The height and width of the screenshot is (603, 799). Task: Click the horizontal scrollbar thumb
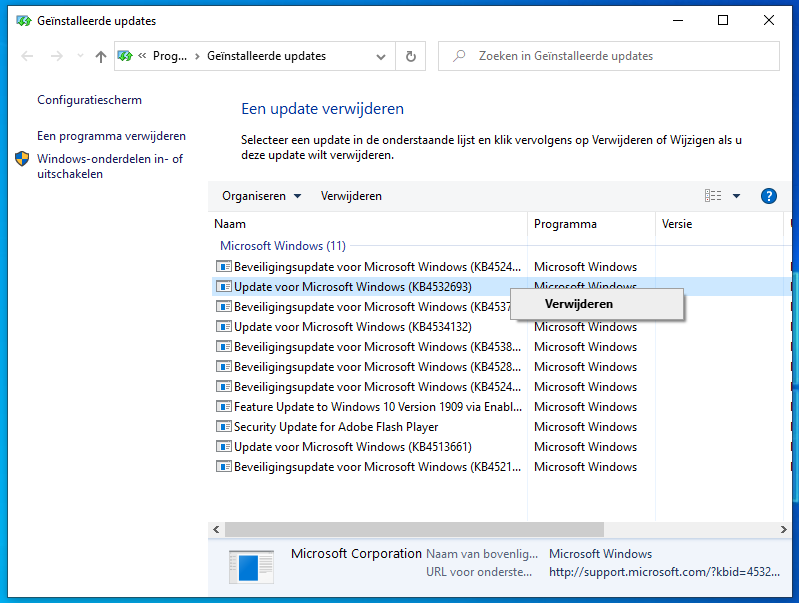point(414,529)
